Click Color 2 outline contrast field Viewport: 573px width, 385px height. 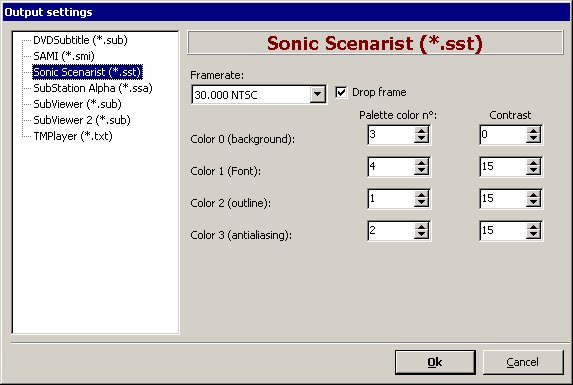(503, 199)
